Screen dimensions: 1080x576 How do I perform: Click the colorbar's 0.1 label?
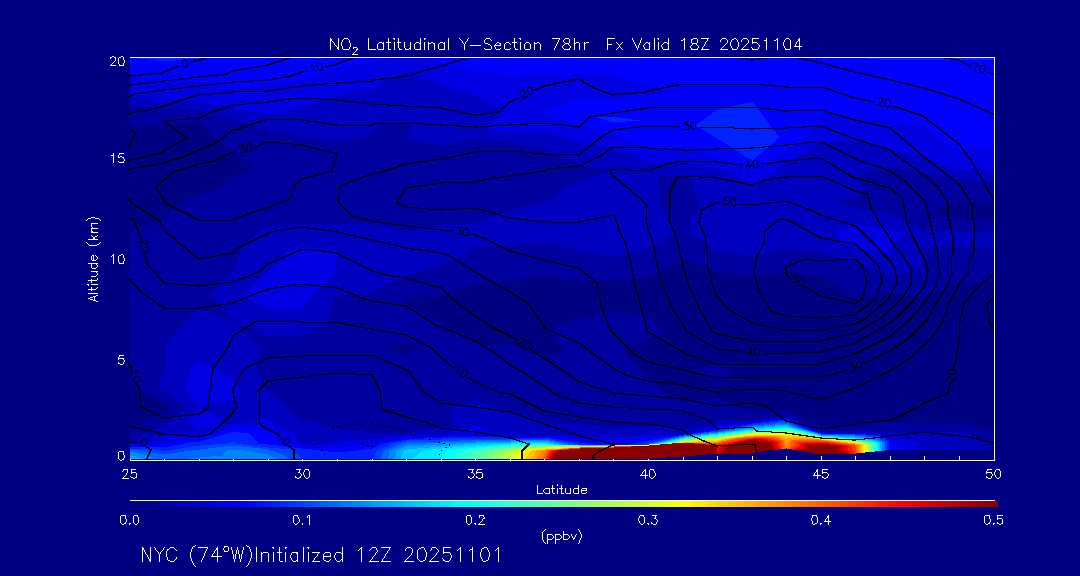(302, 520)
